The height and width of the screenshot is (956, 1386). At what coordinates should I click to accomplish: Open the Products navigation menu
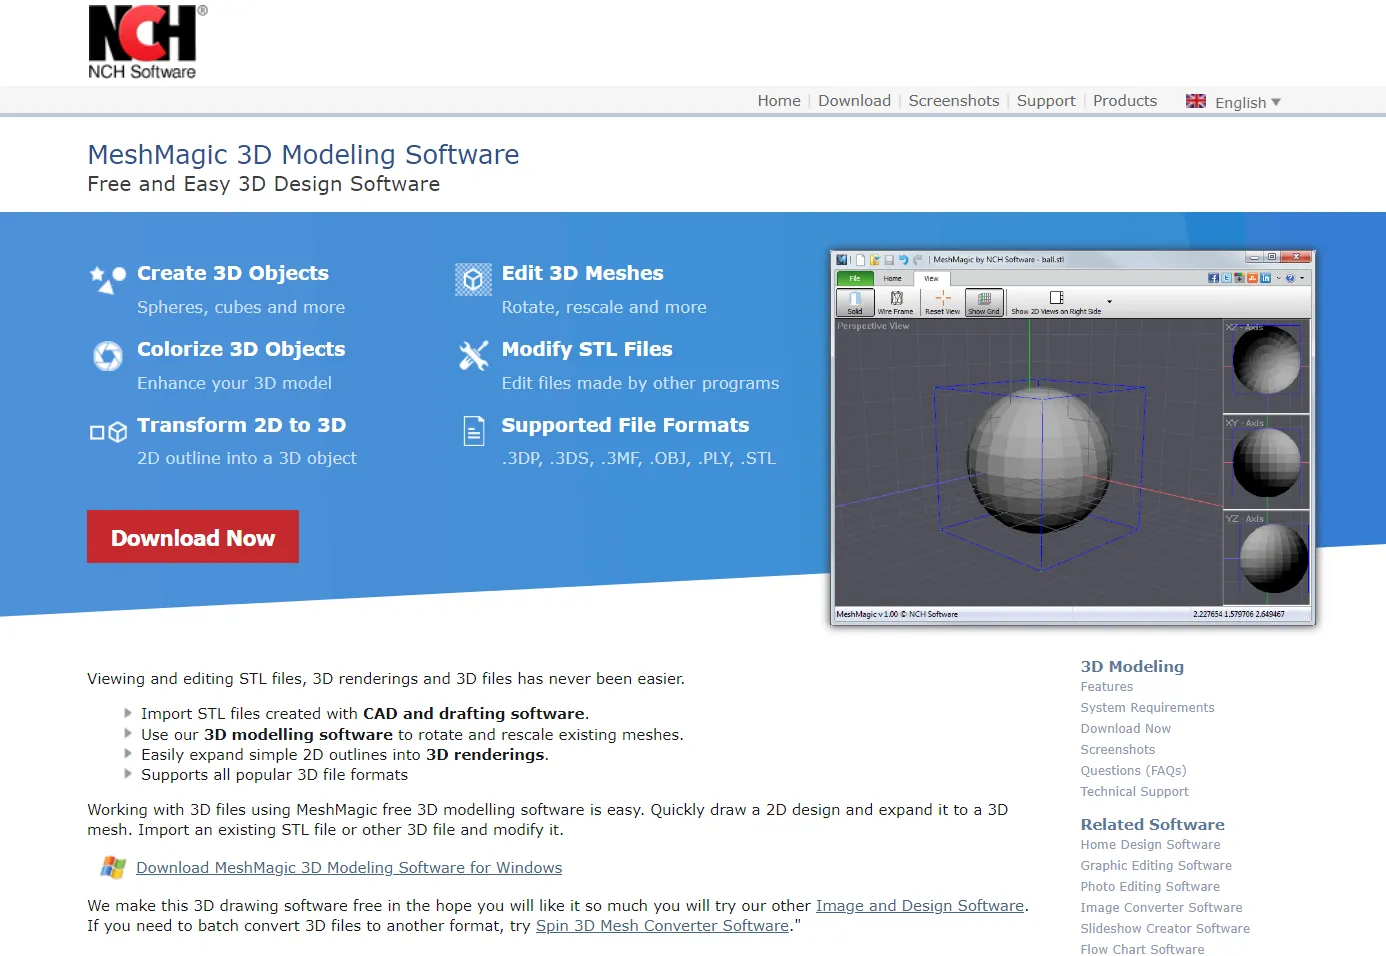[1124, 101]
